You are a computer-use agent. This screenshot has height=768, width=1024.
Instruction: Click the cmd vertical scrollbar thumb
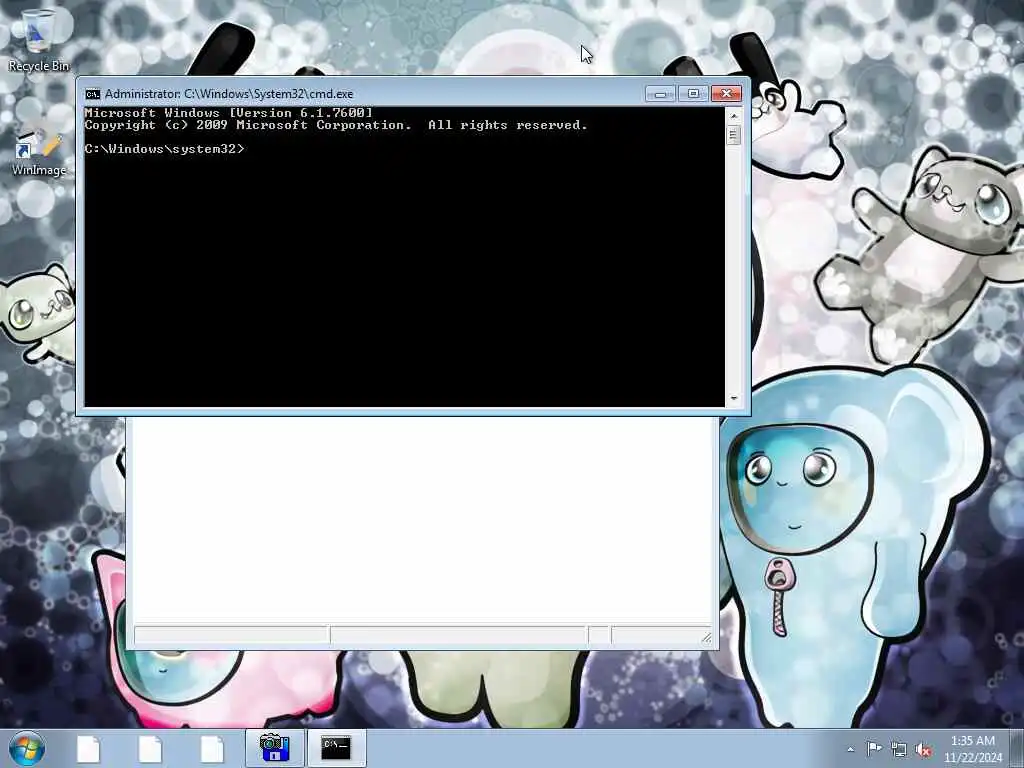[x=733, y=135]
